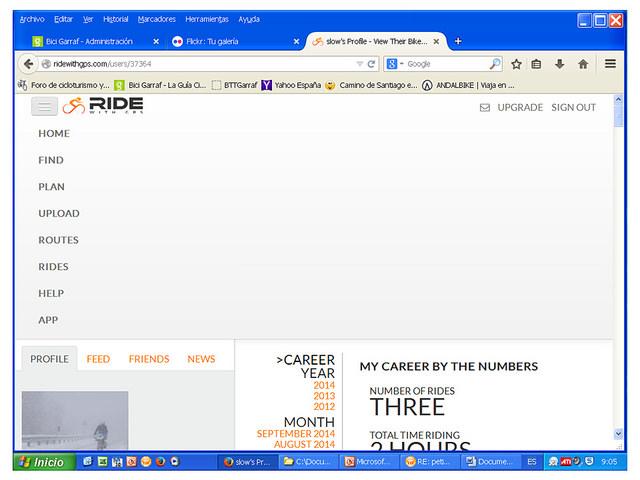640x480 pixels.
Task: Switch to the NEWS tab
Action: point(201,359)
